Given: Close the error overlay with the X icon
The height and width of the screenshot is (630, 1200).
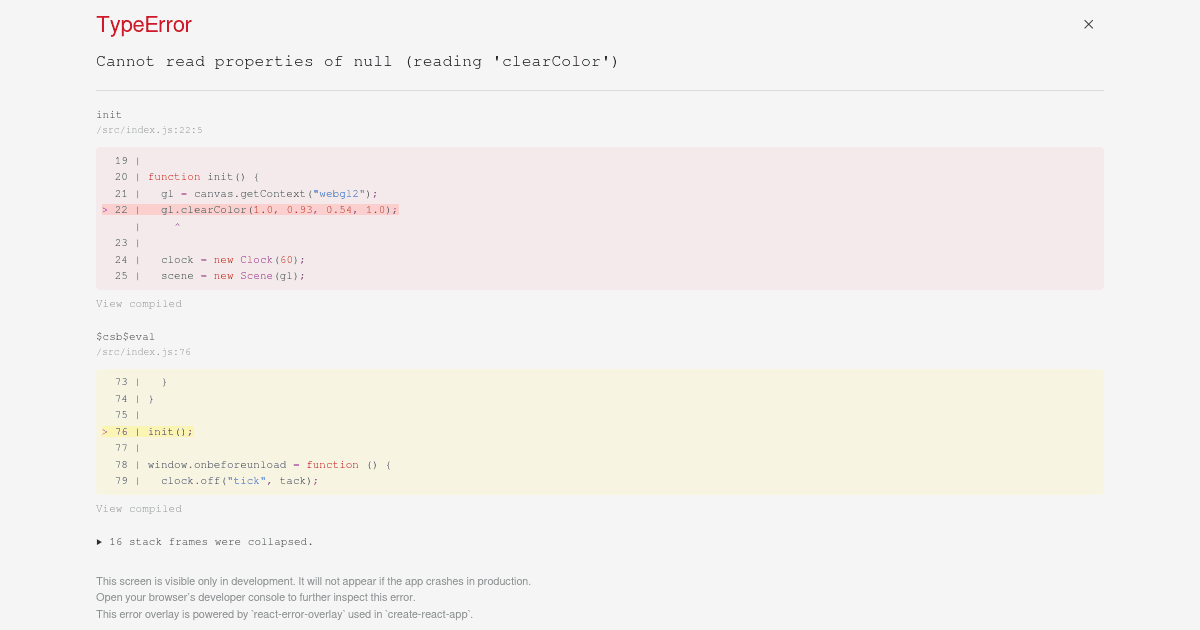Looking at the screenshot, I should pos(1088,24).
